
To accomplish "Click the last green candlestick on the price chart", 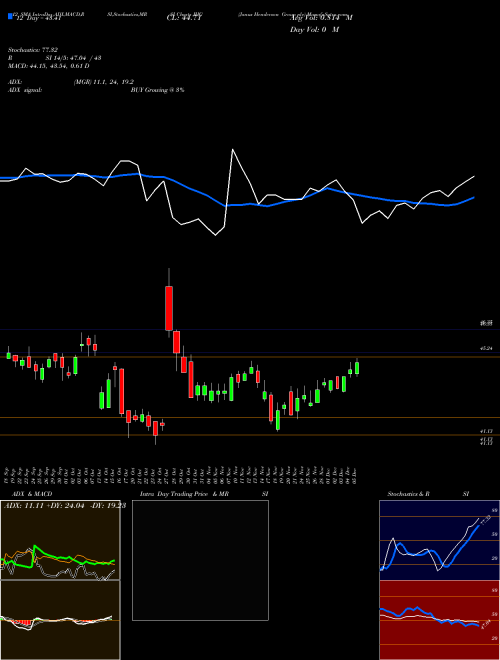I will [357, 368].
